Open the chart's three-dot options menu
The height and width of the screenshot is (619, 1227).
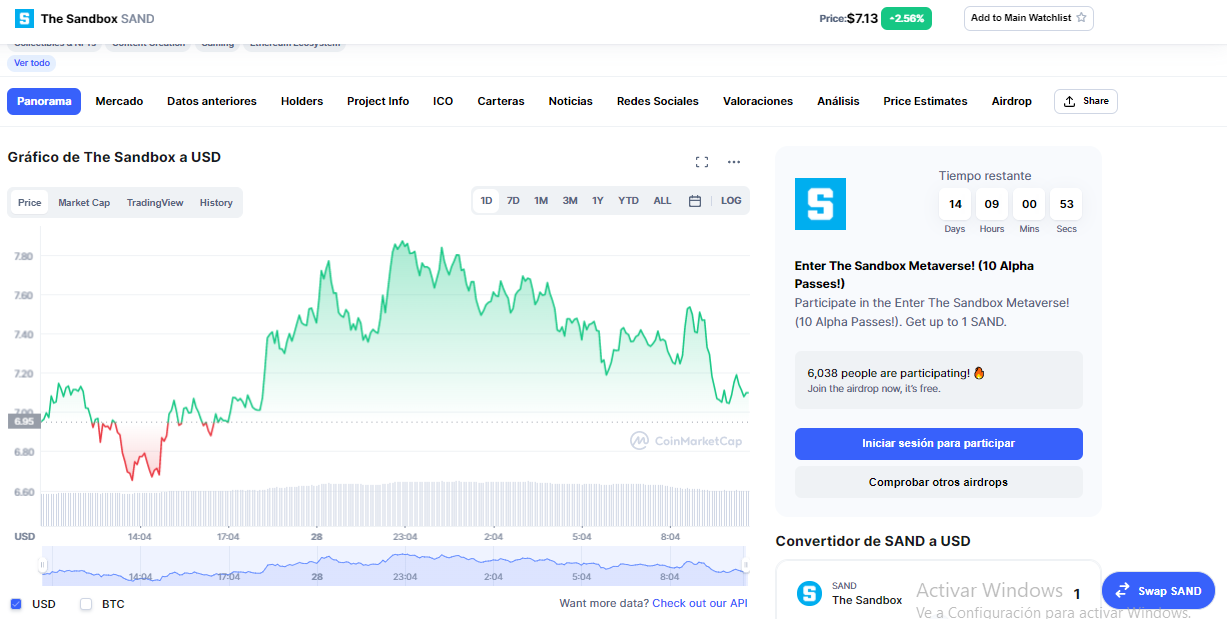[x=734, y=162]
